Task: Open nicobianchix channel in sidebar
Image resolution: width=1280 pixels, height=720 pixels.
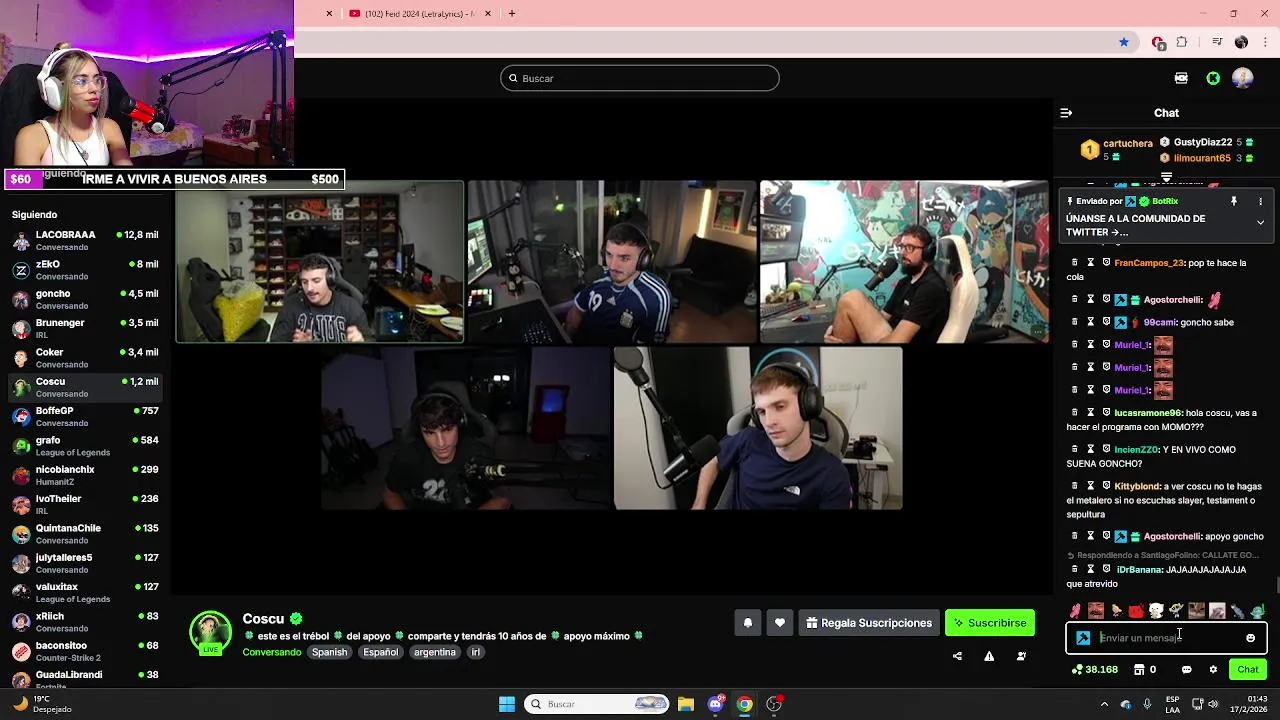Action: [85, 475]
